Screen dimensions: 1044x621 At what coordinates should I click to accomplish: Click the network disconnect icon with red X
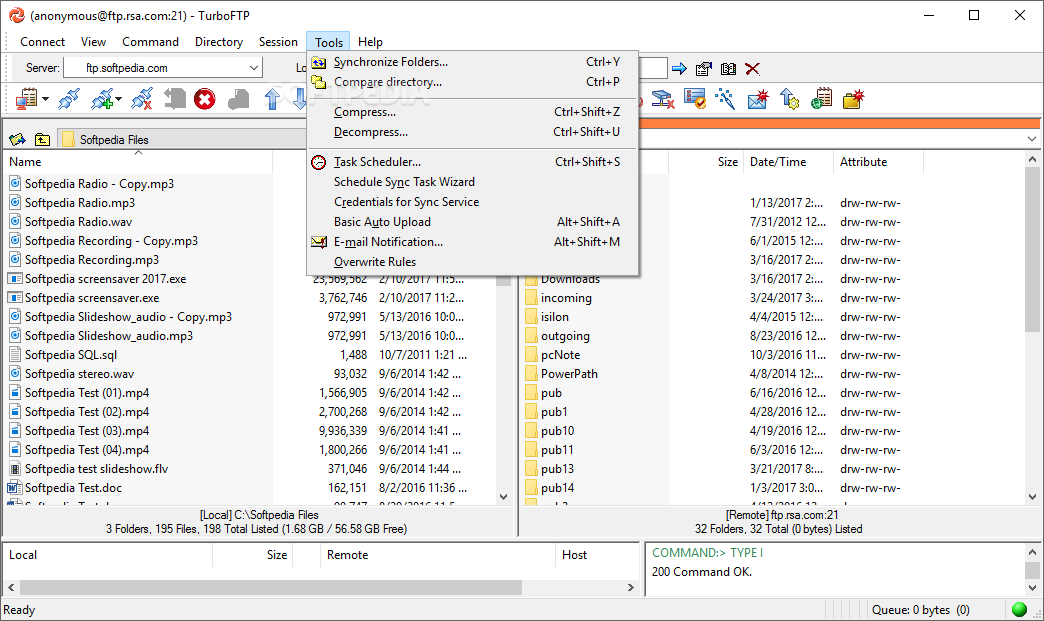(662, 99)
